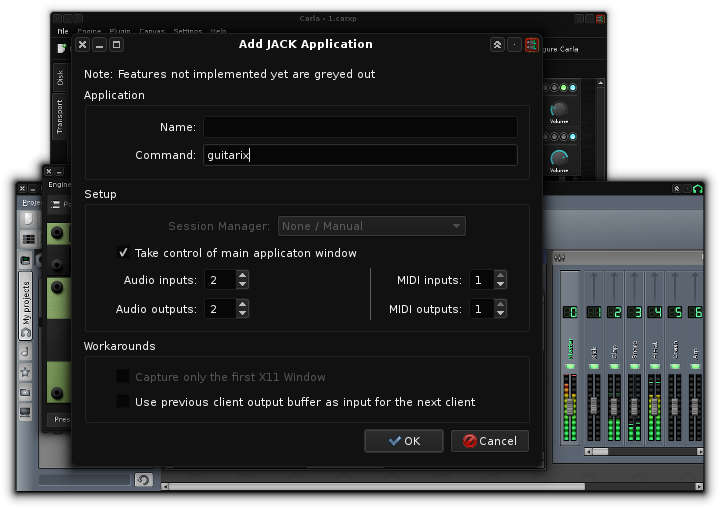Open the File menu in Carla
The image size is (720, 508).
[63, 31]
